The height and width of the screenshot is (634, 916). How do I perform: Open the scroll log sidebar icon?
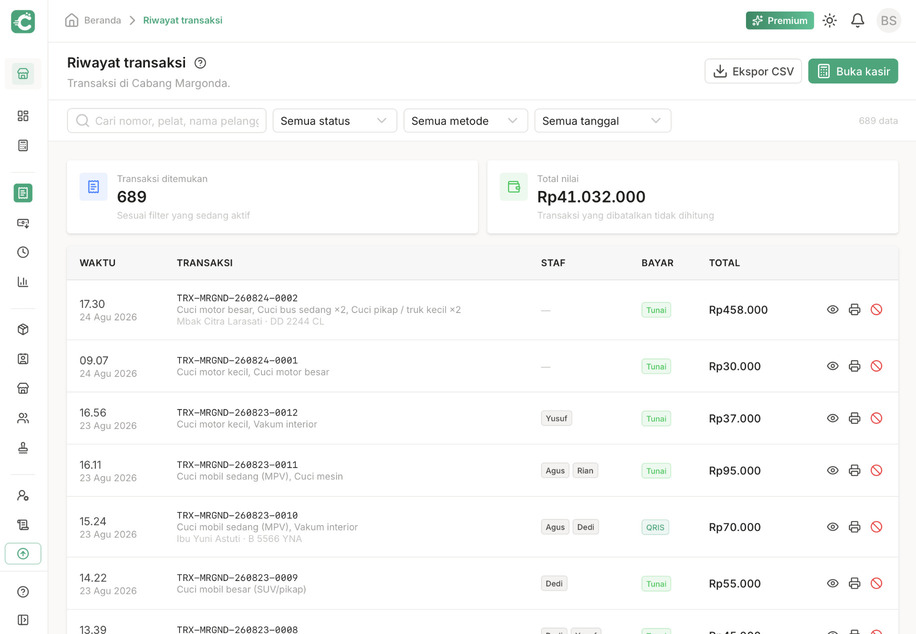(23, 525)
